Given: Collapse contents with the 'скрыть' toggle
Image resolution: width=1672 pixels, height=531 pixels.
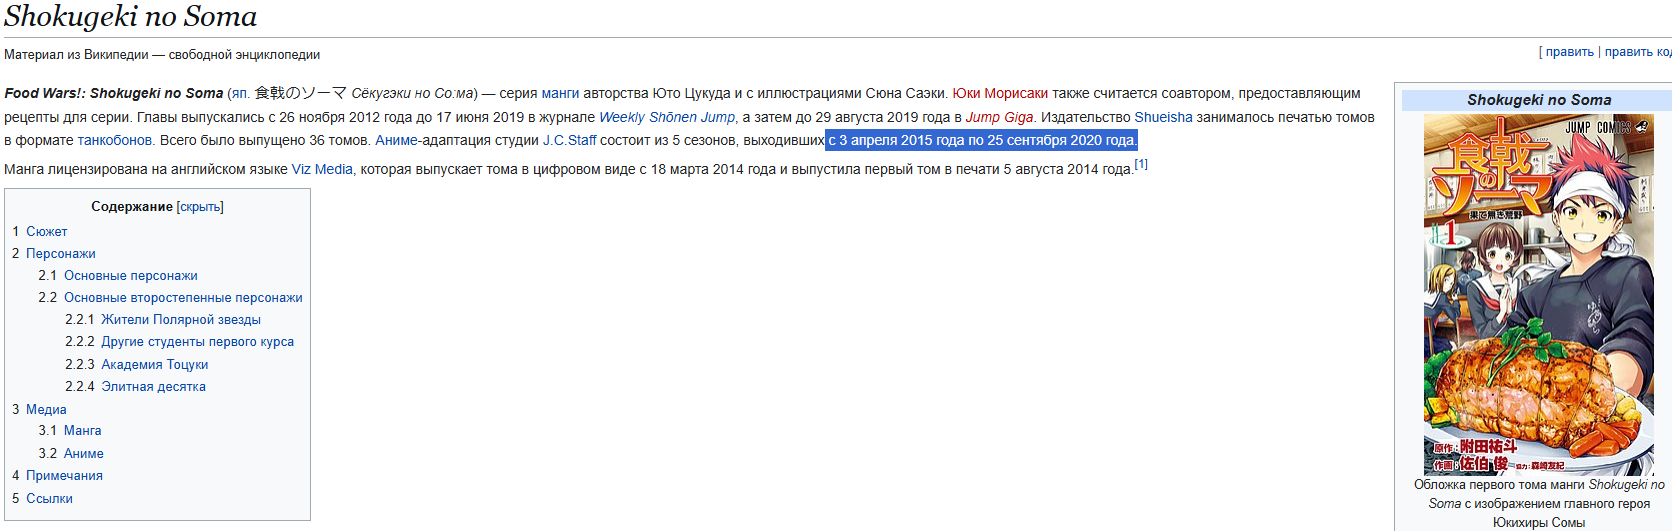Looking at the screenshot, I should (200, 207).
